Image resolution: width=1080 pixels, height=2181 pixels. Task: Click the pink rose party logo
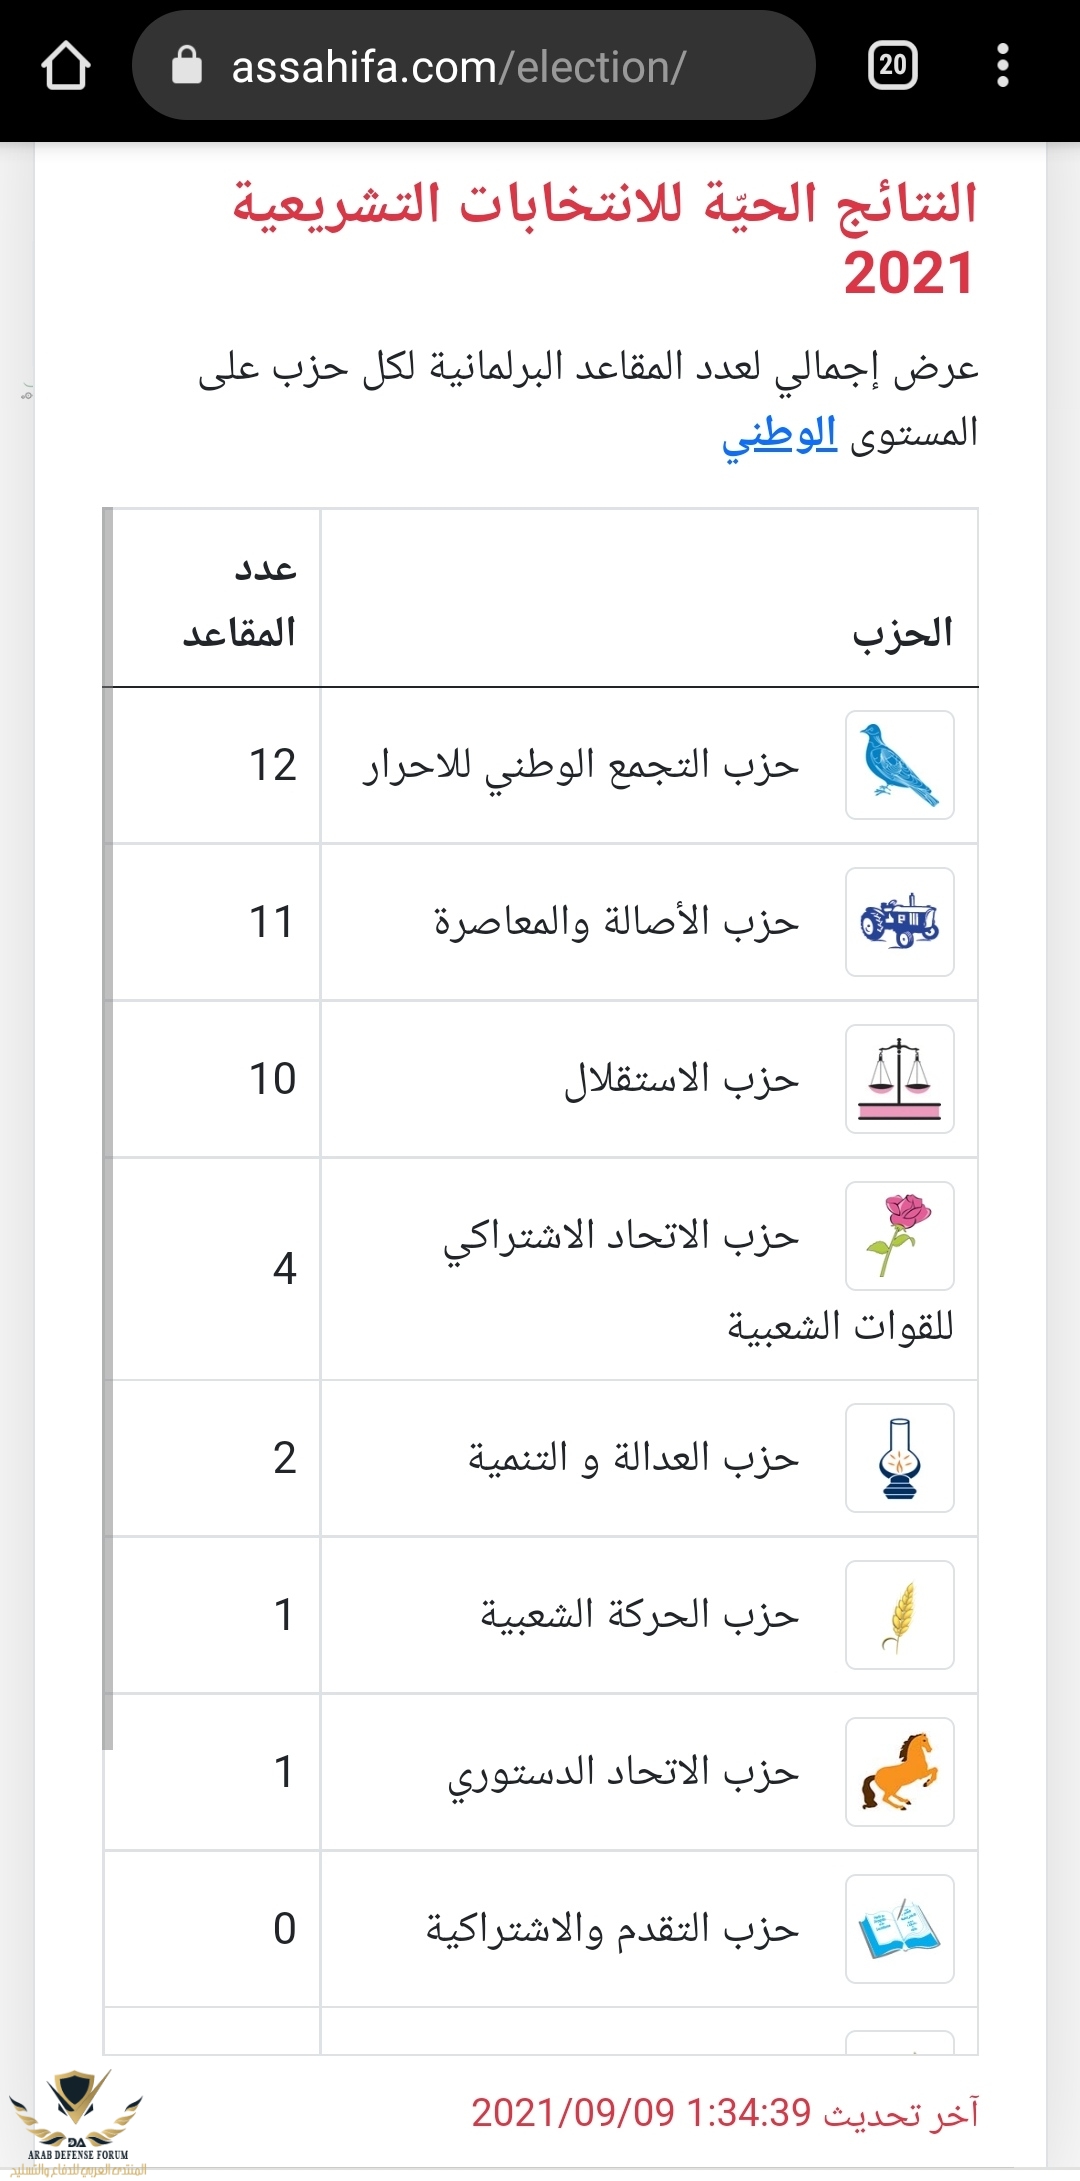900,1236
